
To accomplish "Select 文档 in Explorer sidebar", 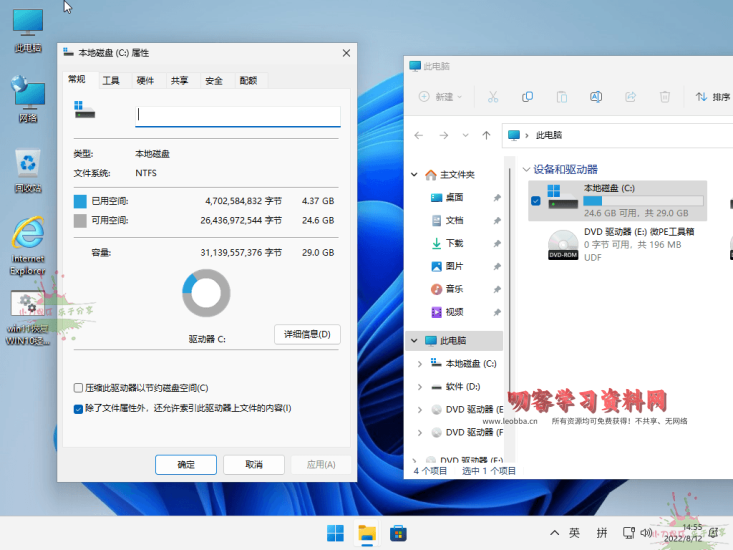I will pyautogui.click(x=454, y=220).
